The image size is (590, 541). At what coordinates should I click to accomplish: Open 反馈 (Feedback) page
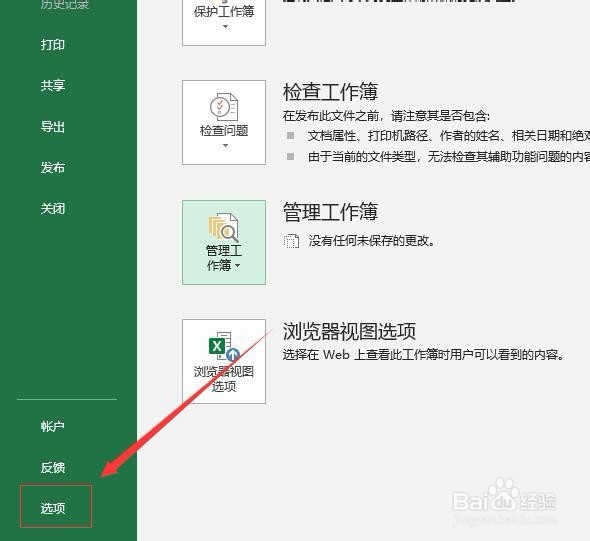pos(53,468)
